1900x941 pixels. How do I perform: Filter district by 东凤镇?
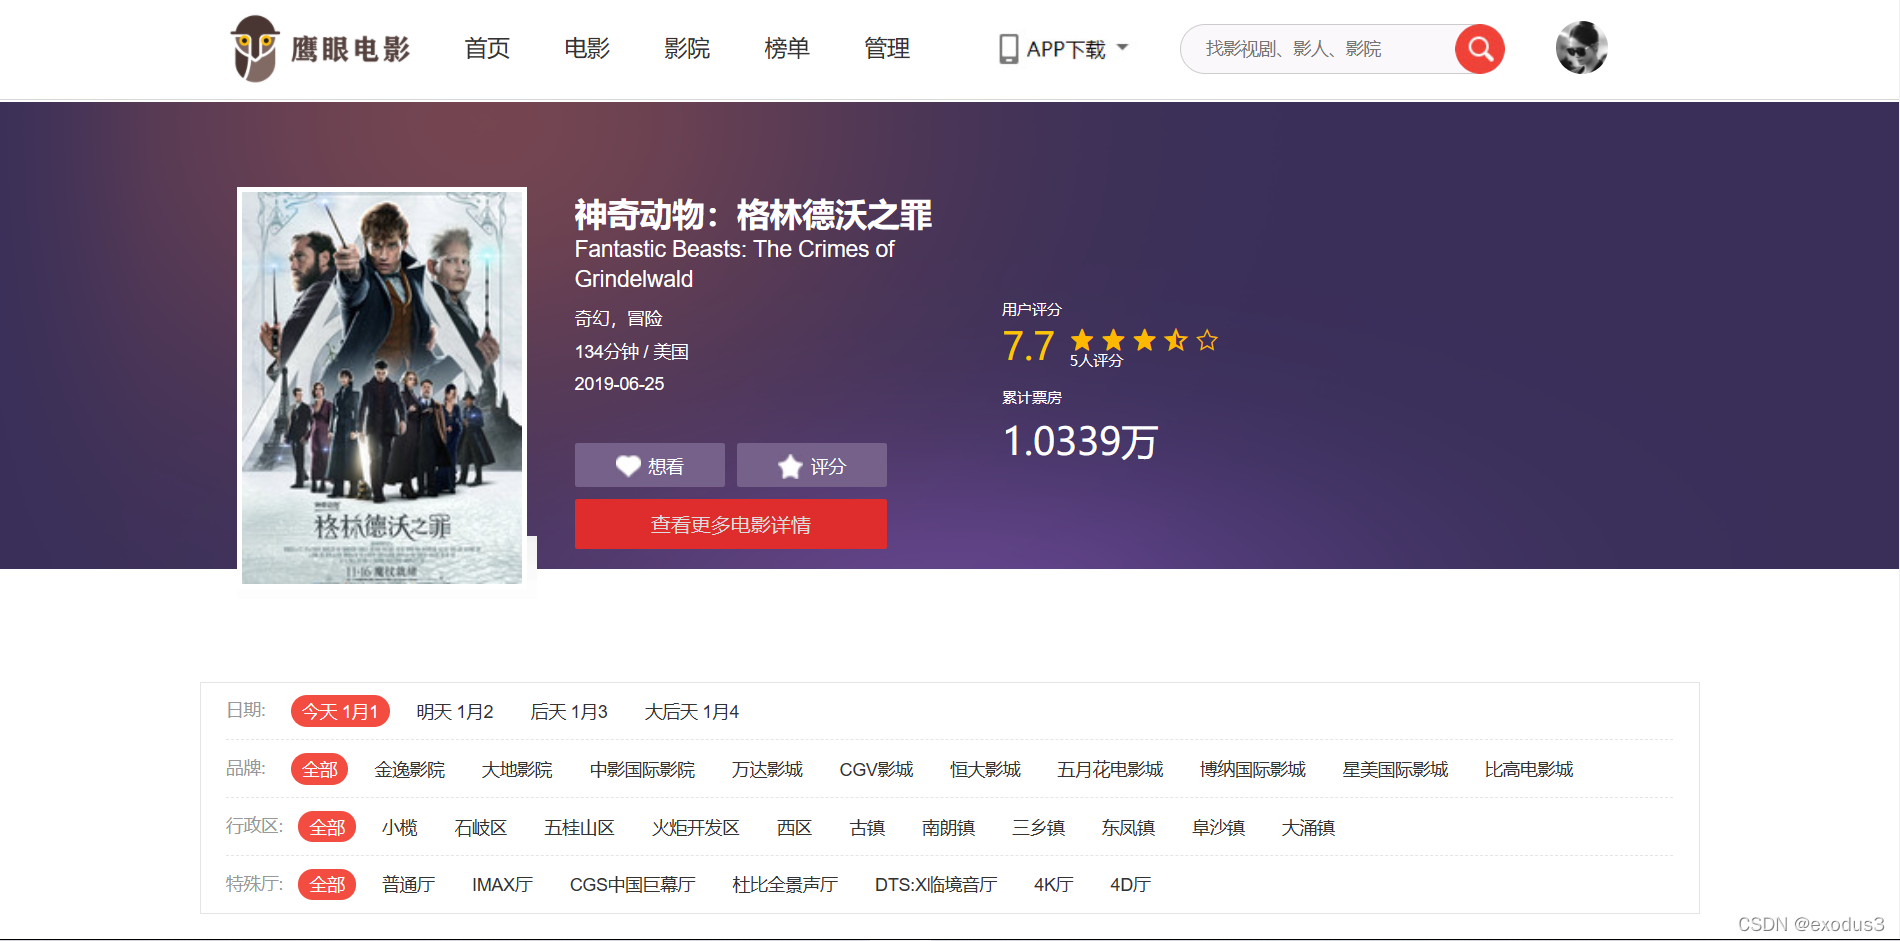click(1128, 827)
